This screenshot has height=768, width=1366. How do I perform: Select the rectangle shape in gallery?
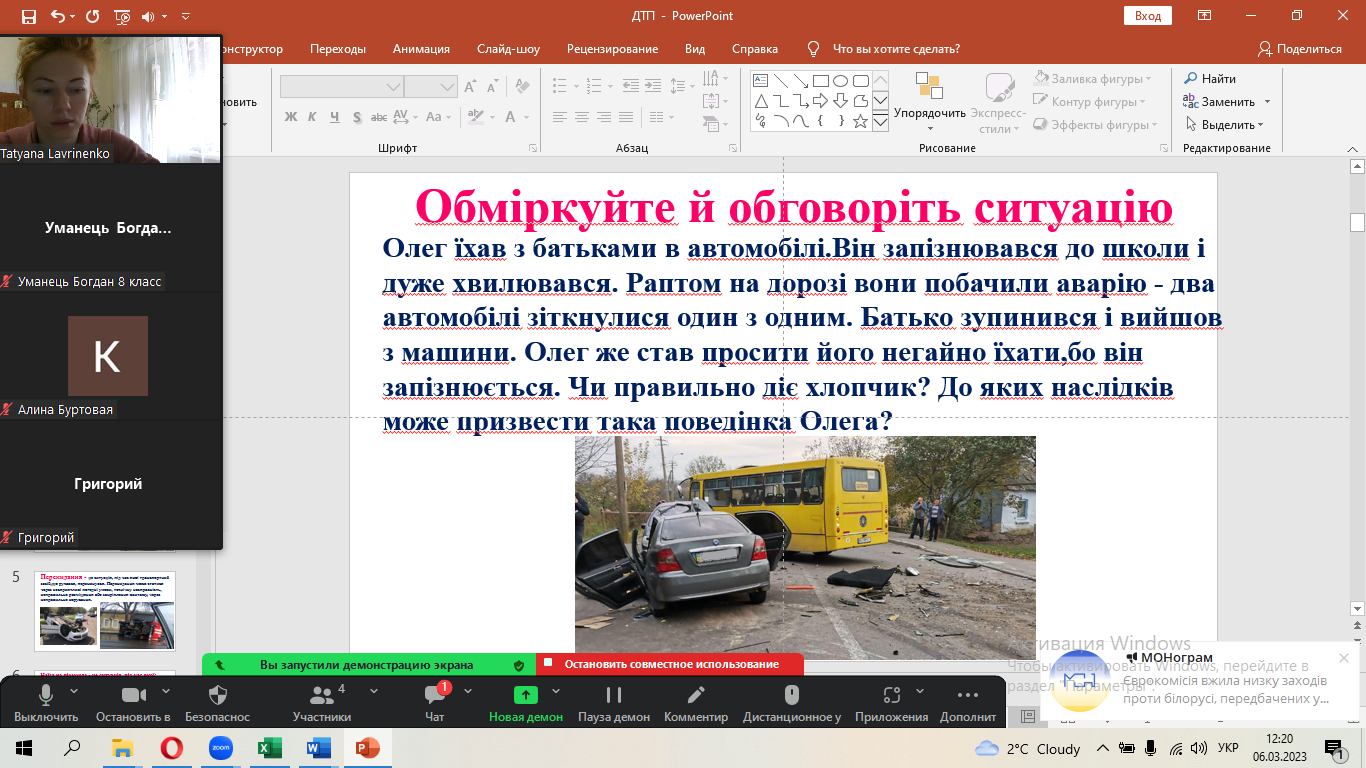820,81
